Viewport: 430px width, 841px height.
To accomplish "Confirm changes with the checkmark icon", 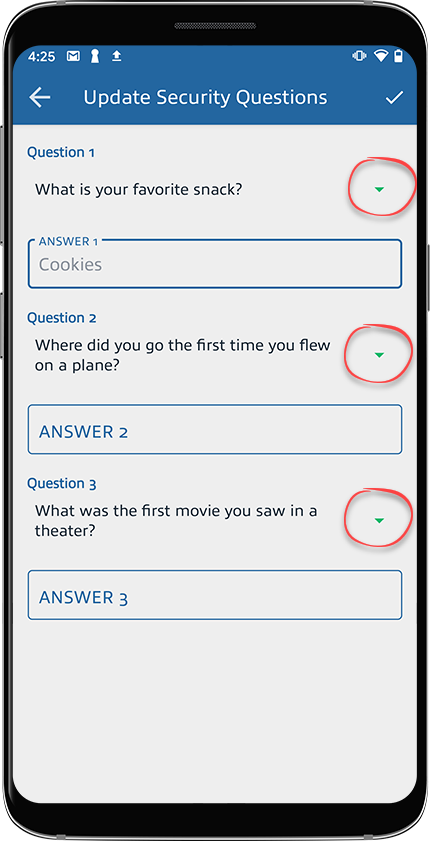I will (394, 97).
